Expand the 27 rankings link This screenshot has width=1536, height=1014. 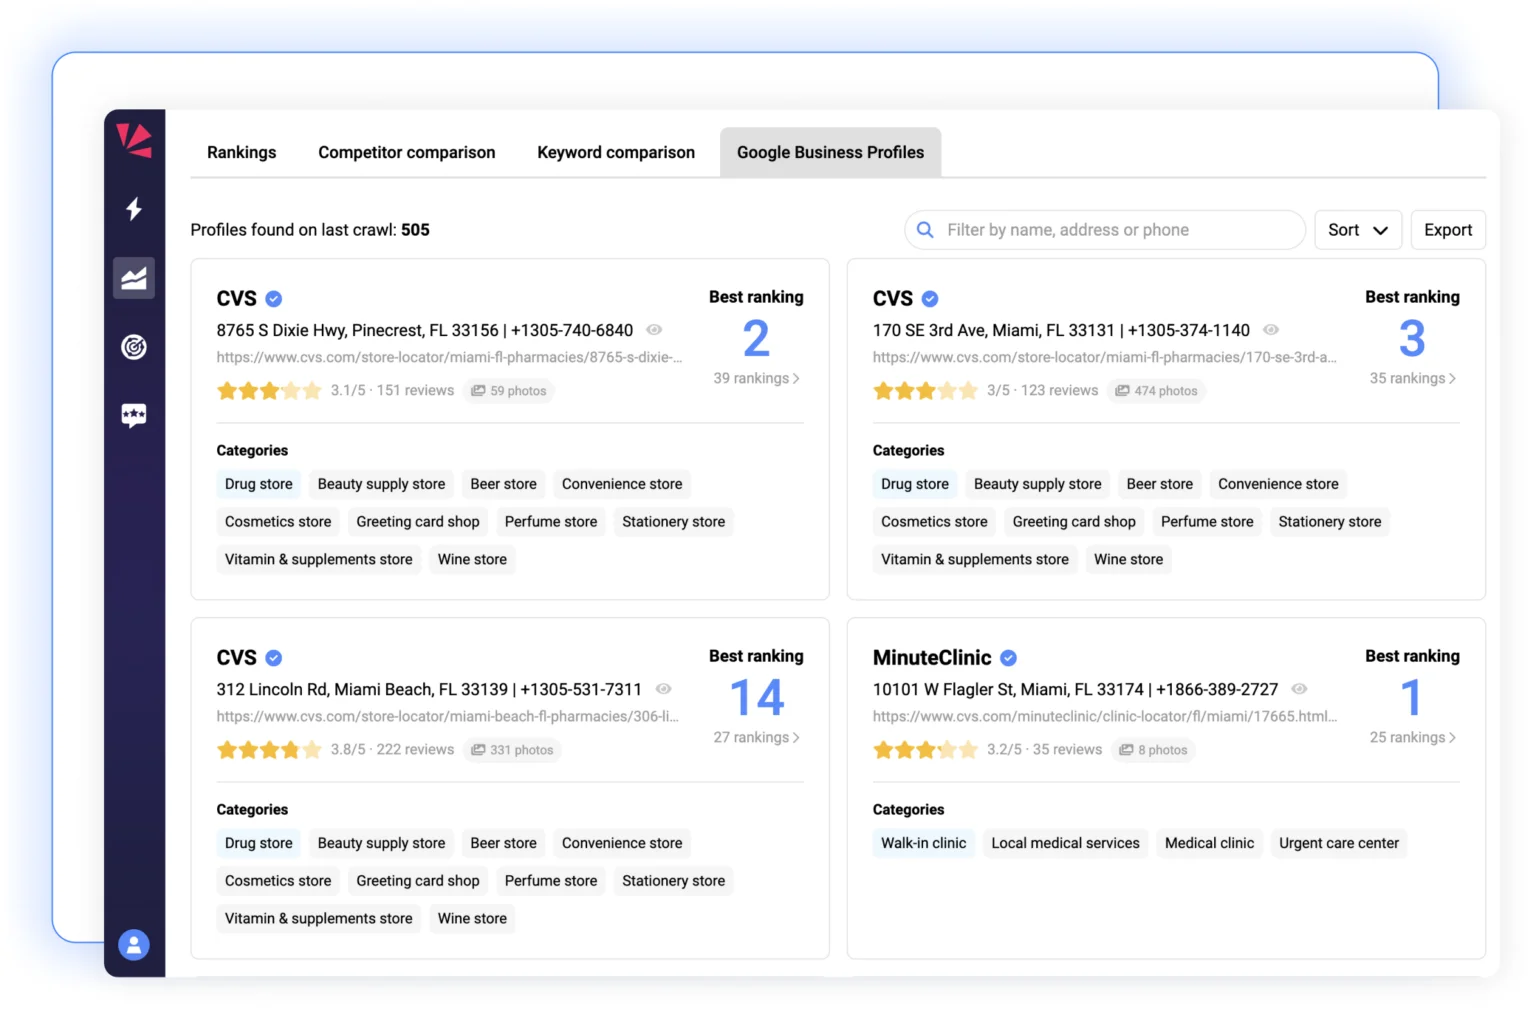click(x=756, y=737)
